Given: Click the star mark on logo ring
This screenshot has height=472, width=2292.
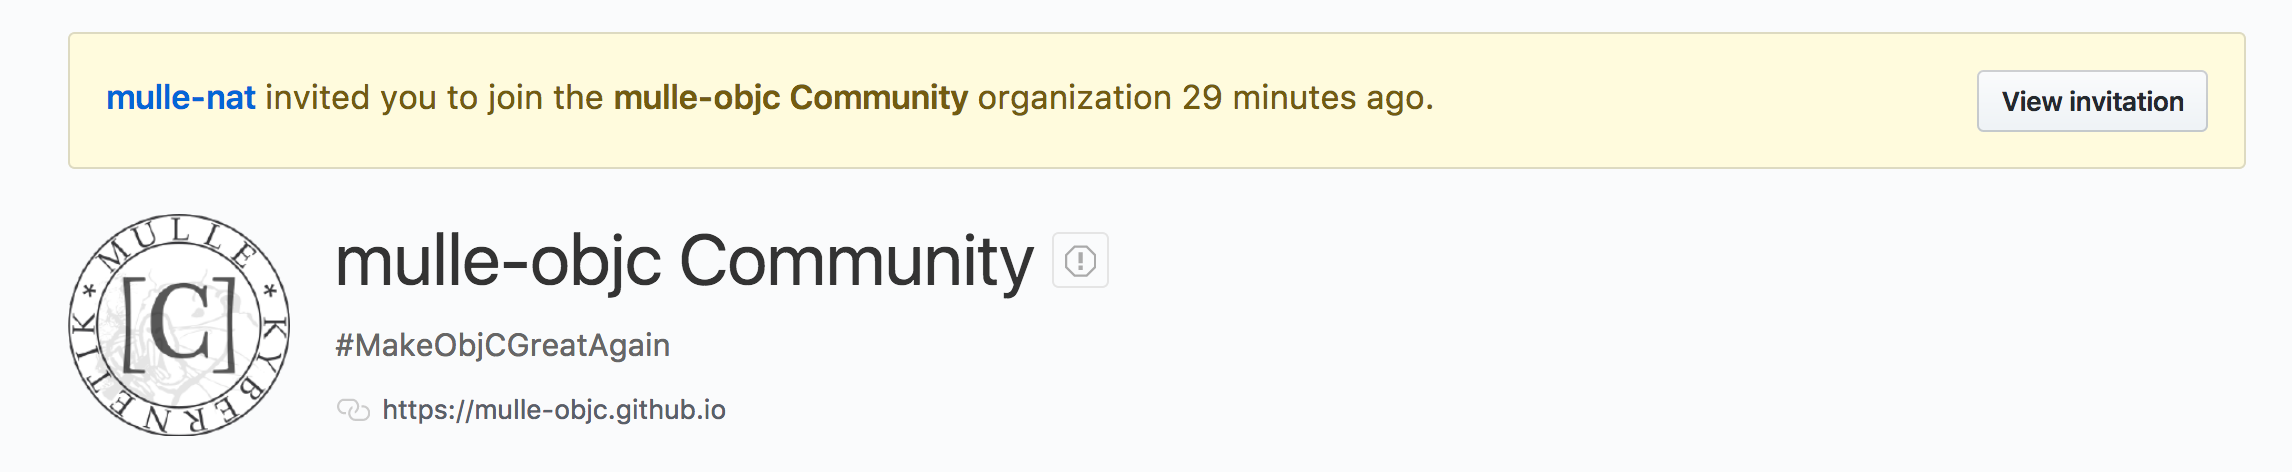Looking at the screenshot, I should coord(270,291).
